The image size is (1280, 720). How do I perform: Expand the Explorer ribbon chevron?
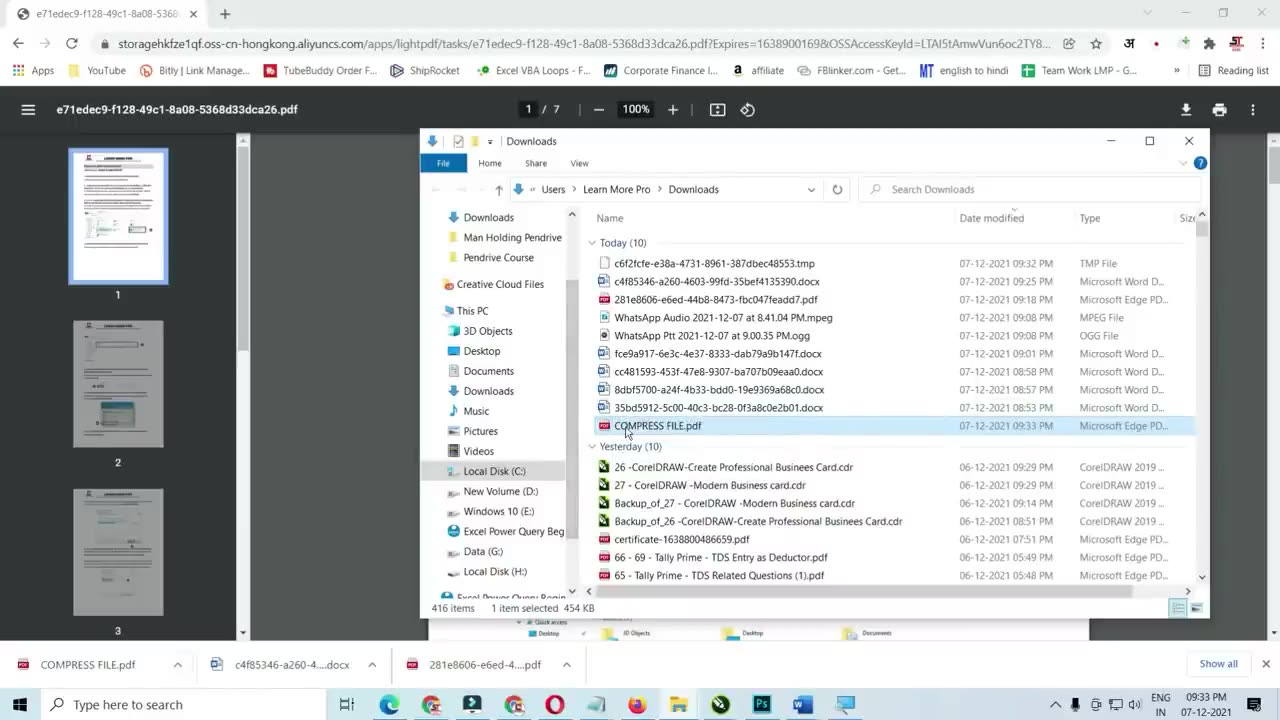point(1183,163)
